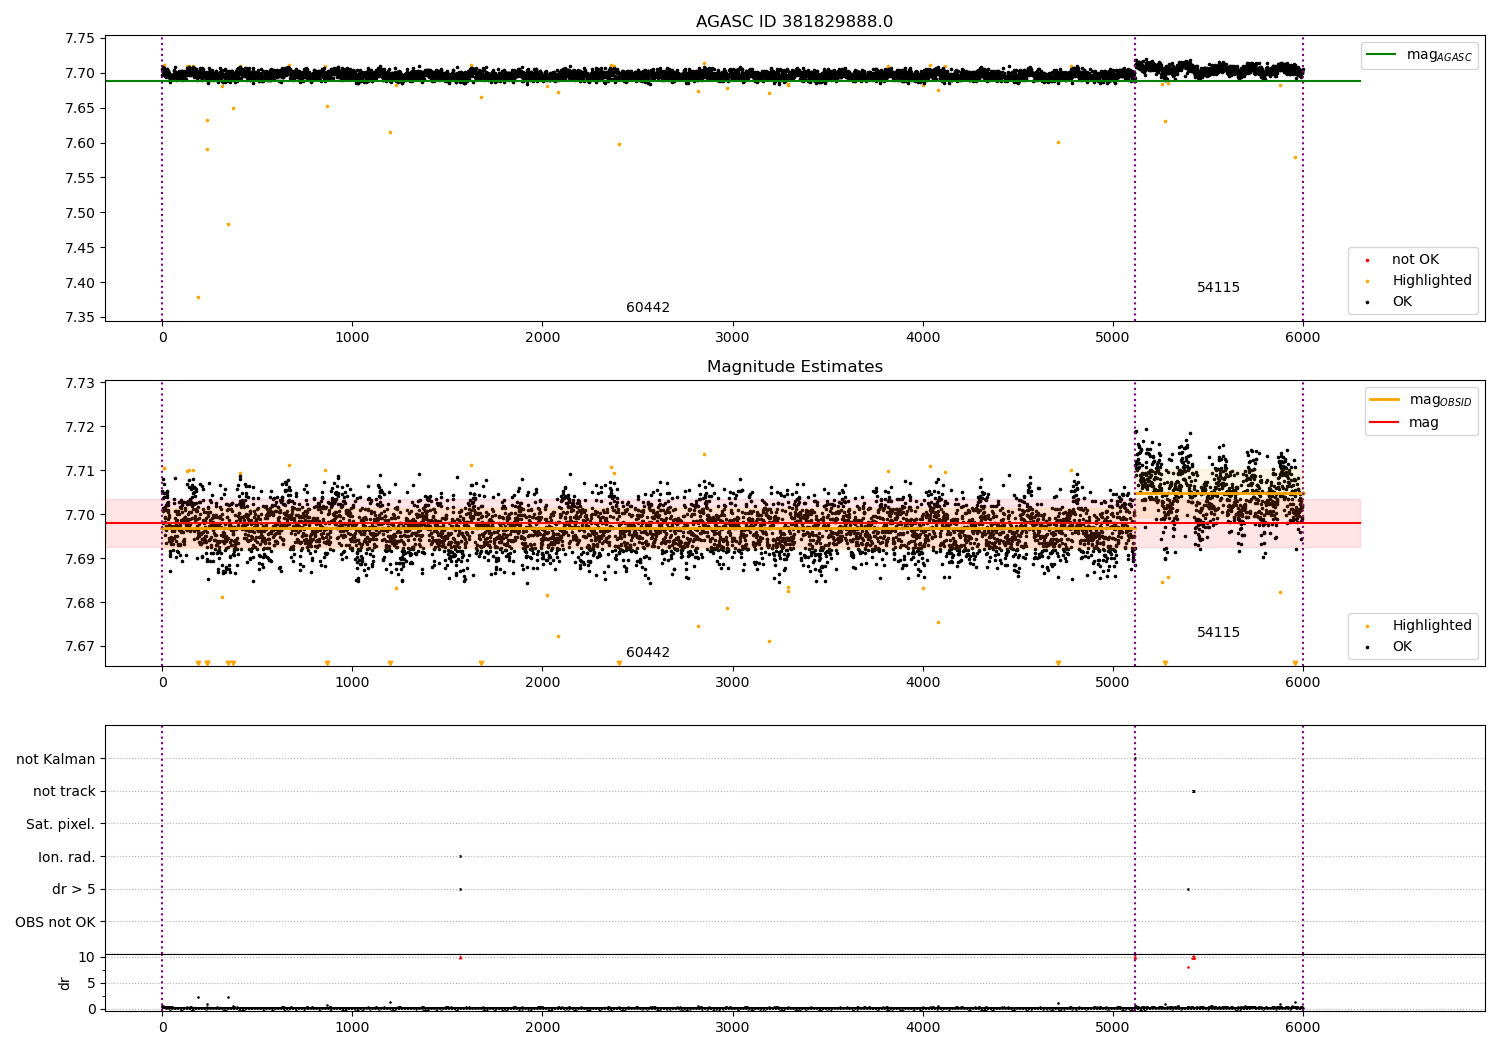Click 'OK' legend entry in Magnitude Estimates plot
Viewport: 1500px width, 1050px height.
point(1390,647)
